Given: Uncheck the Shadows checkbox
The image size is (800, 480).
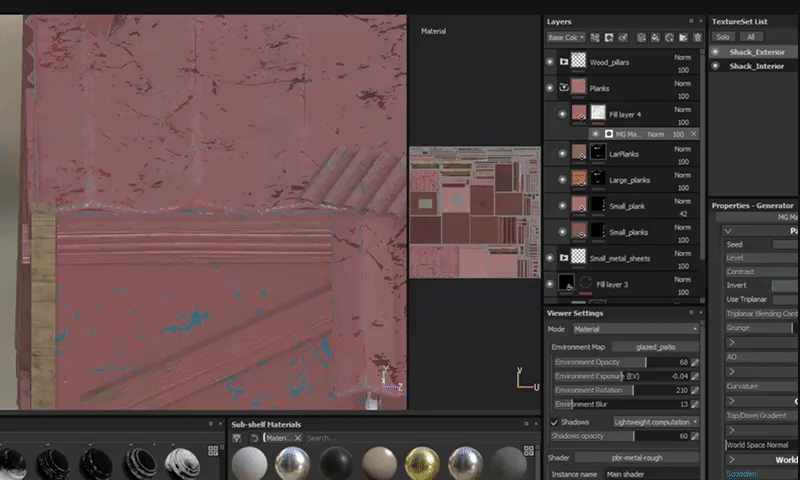Looking at the screenshot, I should pyautogui.click(x=554, y=422).
